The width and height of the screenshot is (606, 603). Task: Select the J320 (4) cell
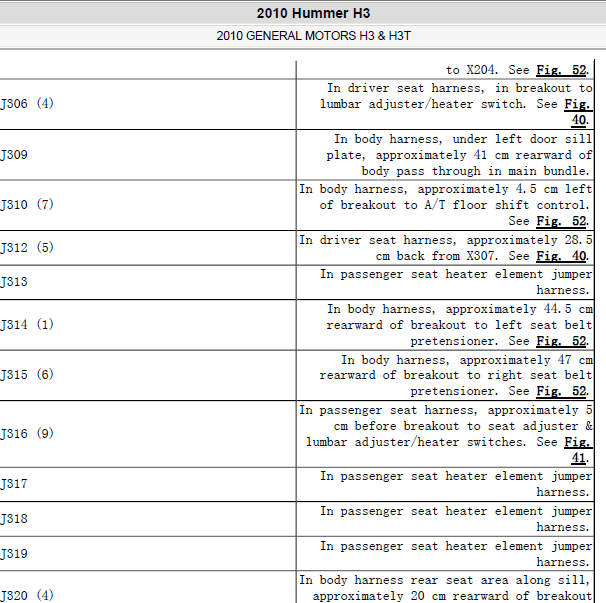[x=148, y=588]
